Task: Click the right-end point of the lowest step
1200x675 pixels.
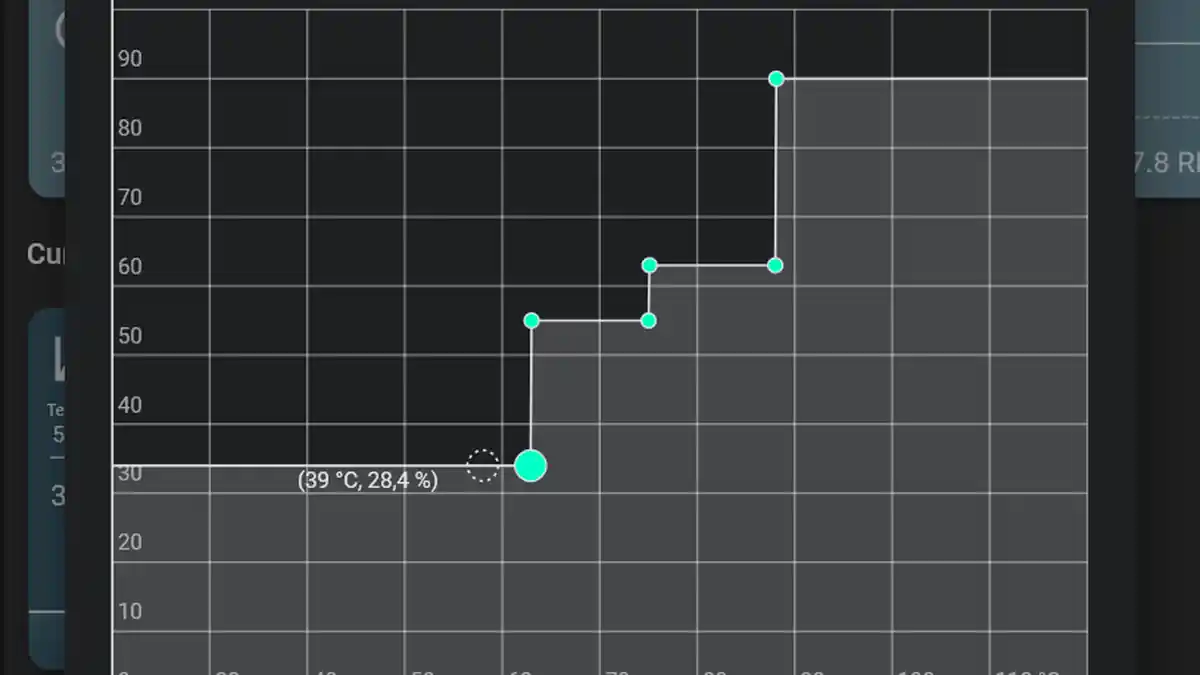Action: (x=648, y=320)
